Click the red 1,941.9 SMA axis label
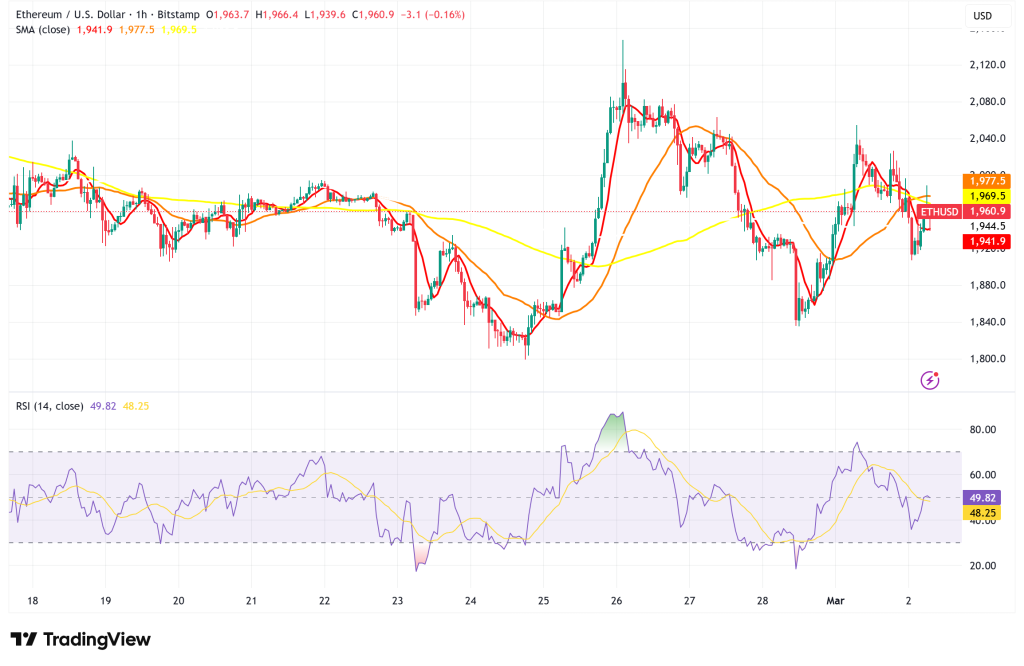This screenshot has width=1024, height=666. coord(985,241)
